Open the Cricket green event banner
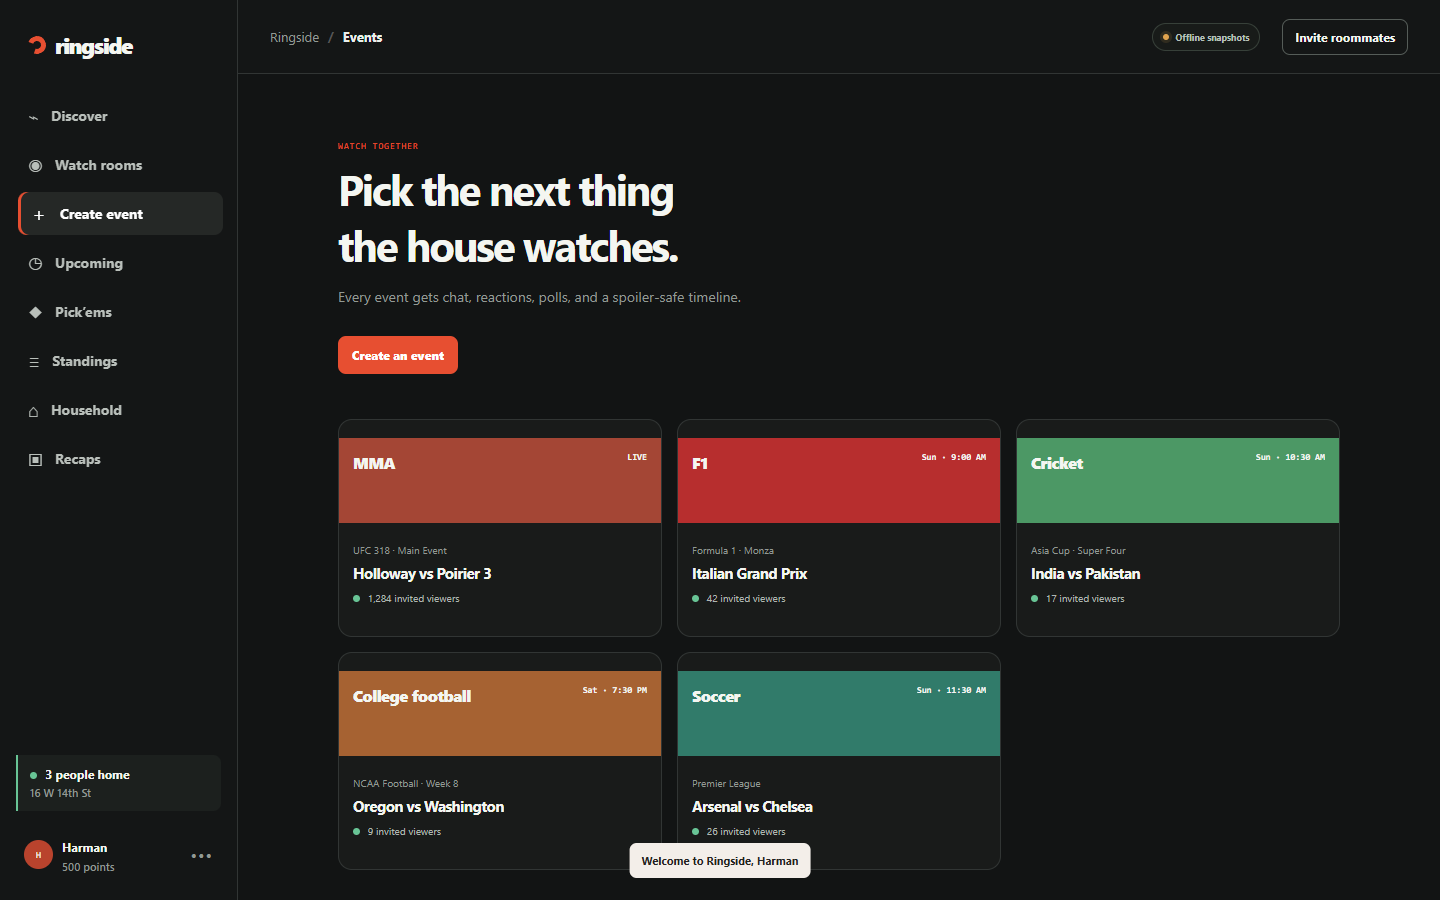Screen dimensions: 1440x900 coord(1178,480)
